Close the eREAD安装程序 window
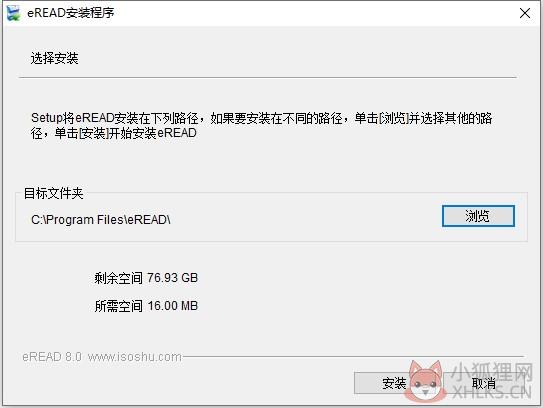This screenshot has width=543, height=408. (525, 13)
